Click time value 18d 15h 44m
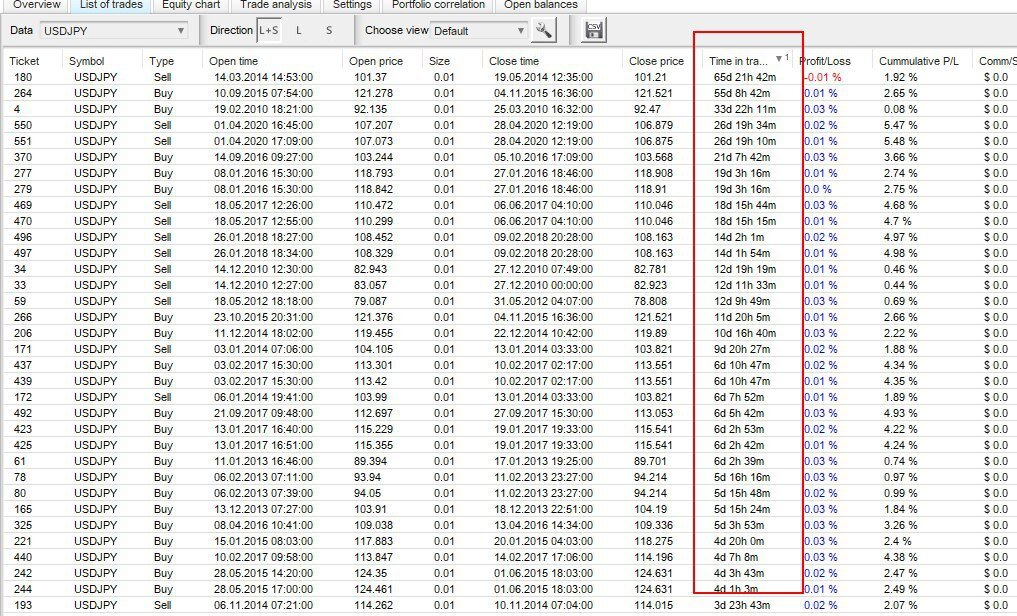 (745, 205)
